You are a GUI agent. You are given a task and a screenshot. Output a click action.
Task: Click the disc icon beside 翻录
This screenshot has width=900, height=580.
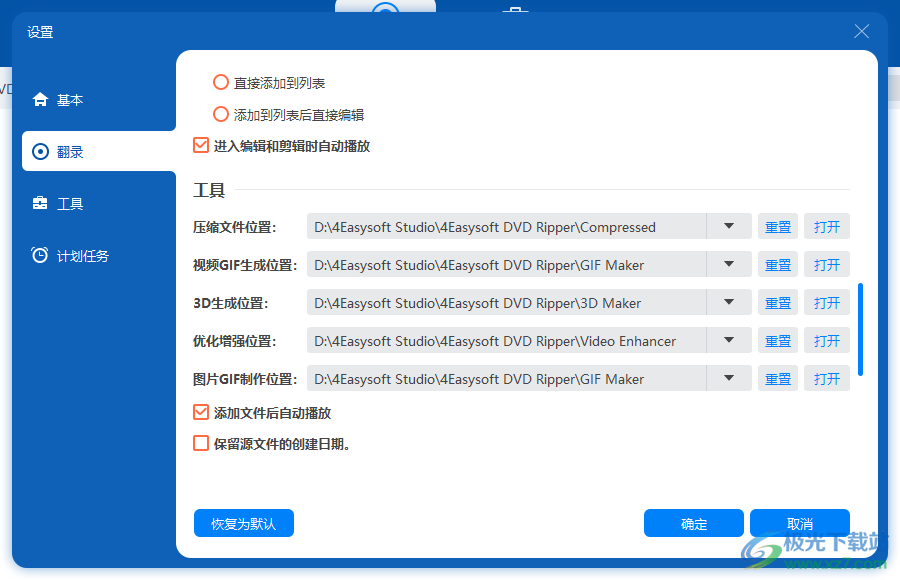(x=40, y=152)
